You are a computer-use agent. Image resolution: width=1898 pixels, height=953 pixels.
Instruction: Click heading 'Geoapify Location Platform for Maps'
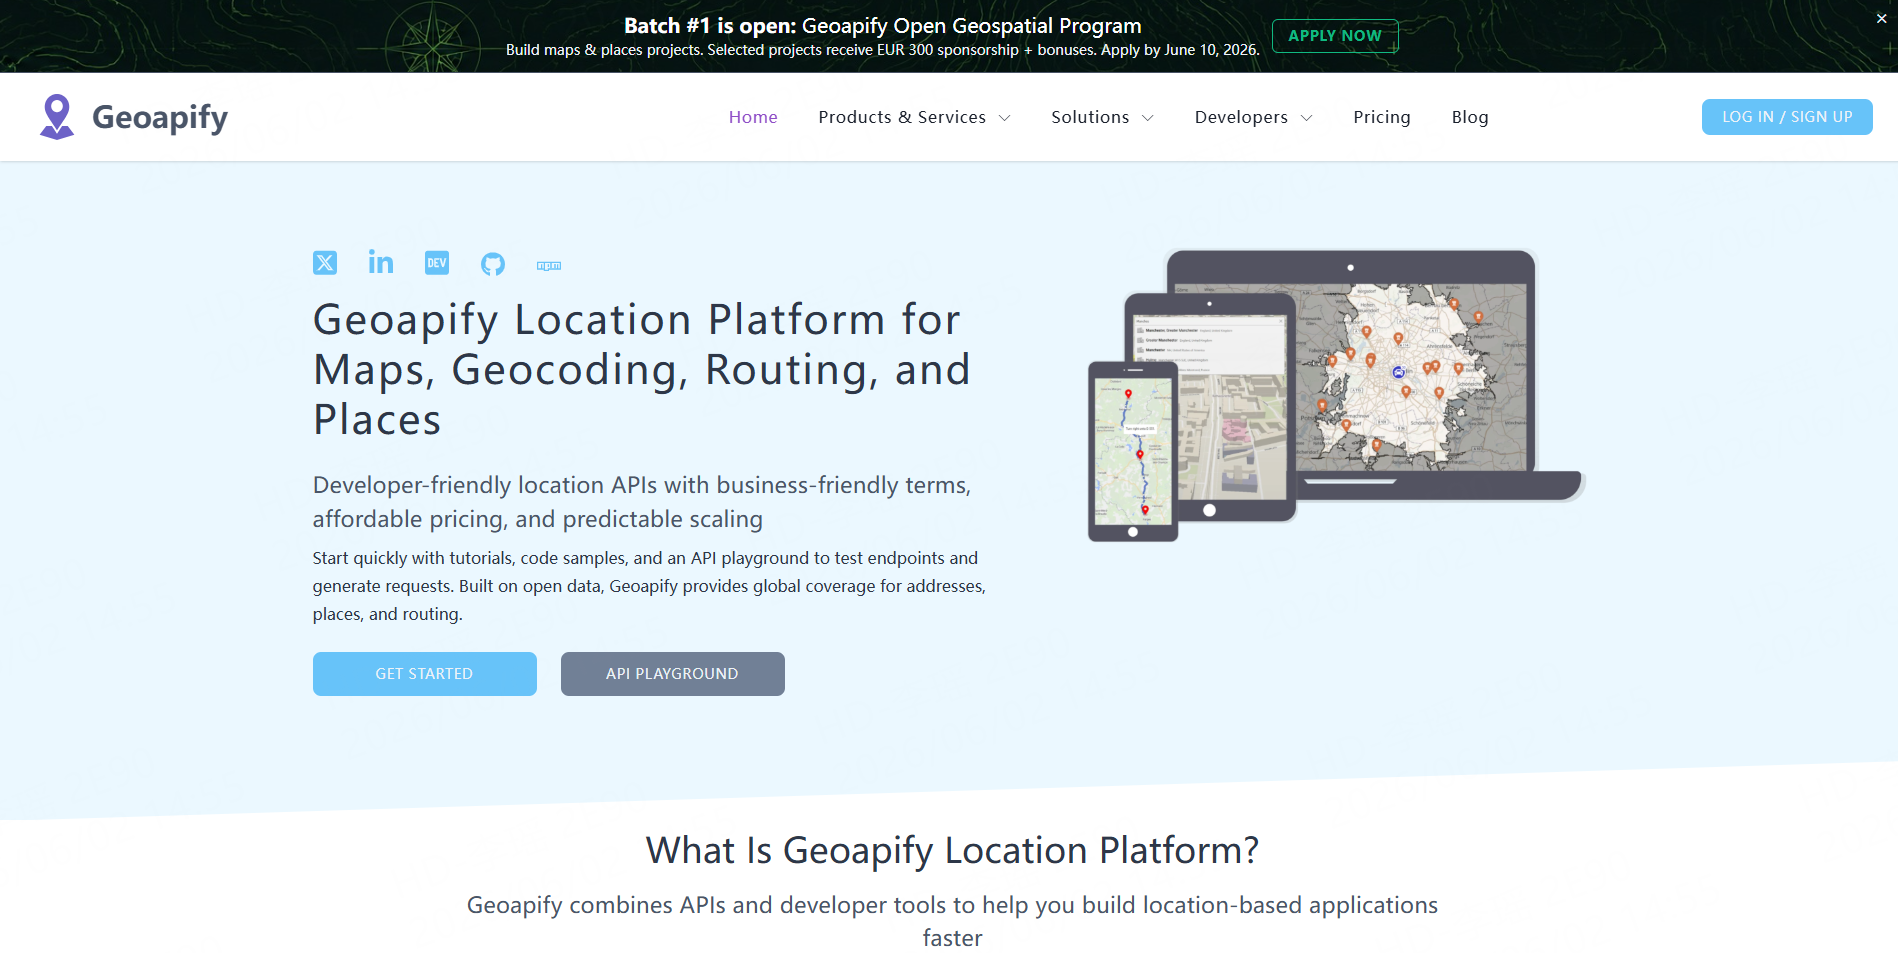pos(641,370)
